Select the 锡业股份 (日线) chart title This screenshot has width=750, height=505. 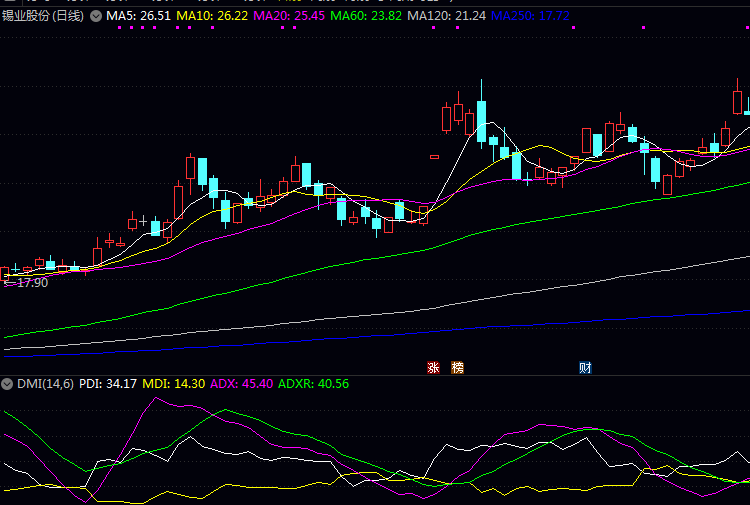click(x=43, y=16)
